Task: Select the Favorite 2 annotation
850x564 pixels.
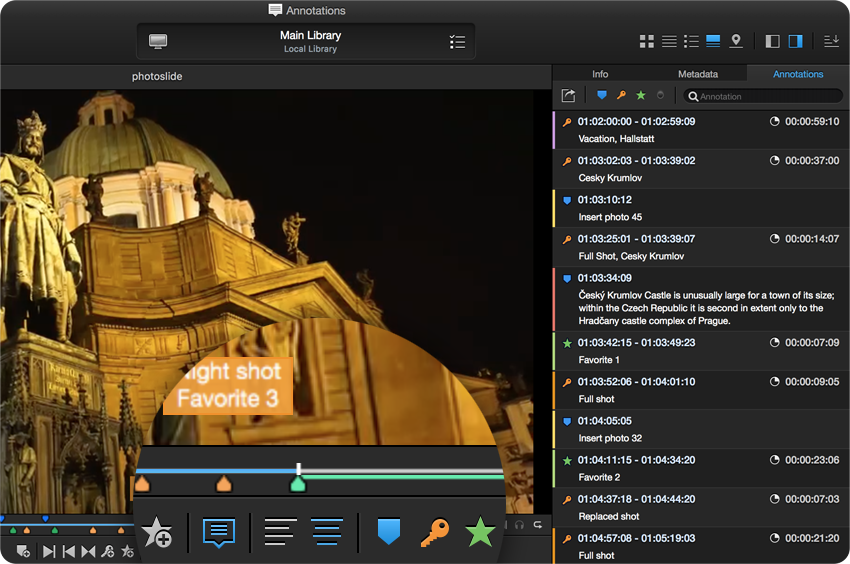Action: pos(701,468)
